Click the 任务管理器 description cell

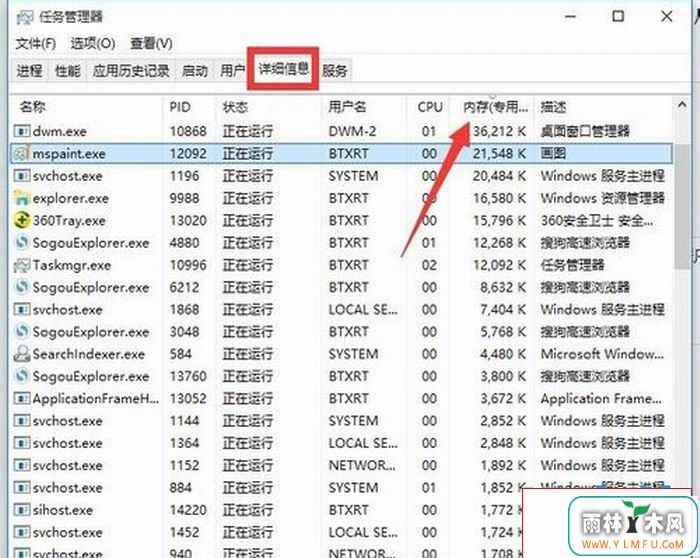point(572,265)
